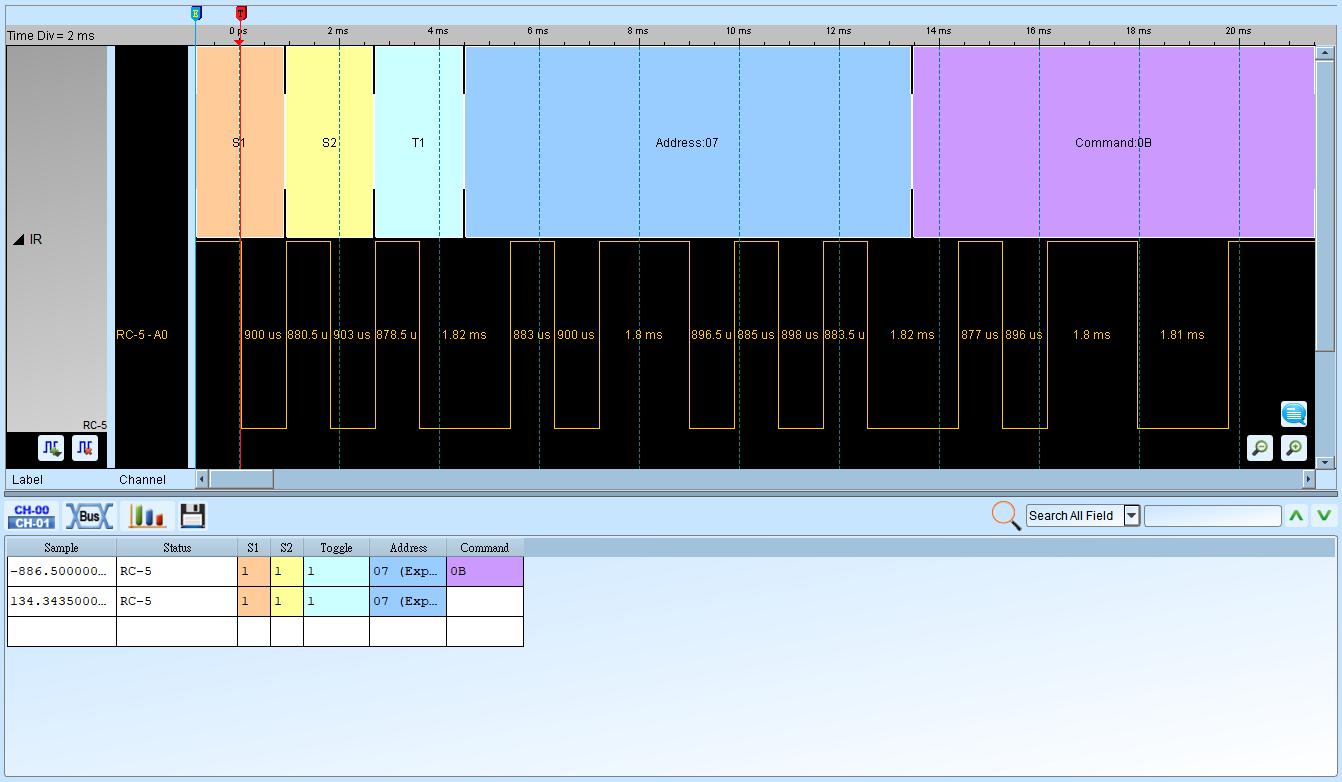The image size is (1342, 782).
Task: Click the 0B command cell
Action: (485, 572)
